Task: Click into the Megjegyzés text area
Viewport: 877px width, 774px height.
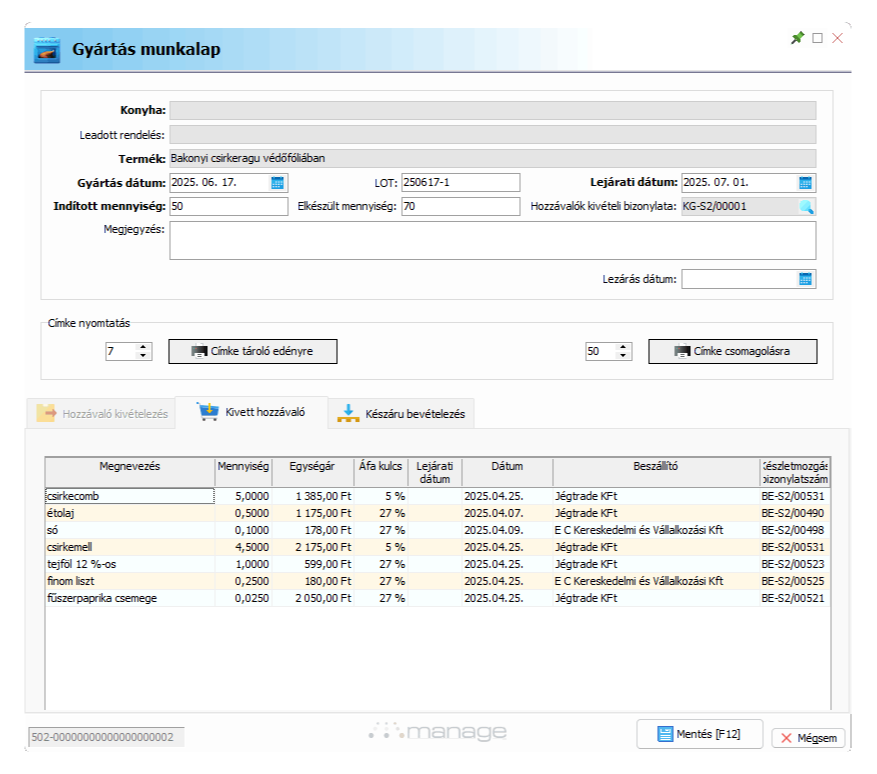Action: 492,241
